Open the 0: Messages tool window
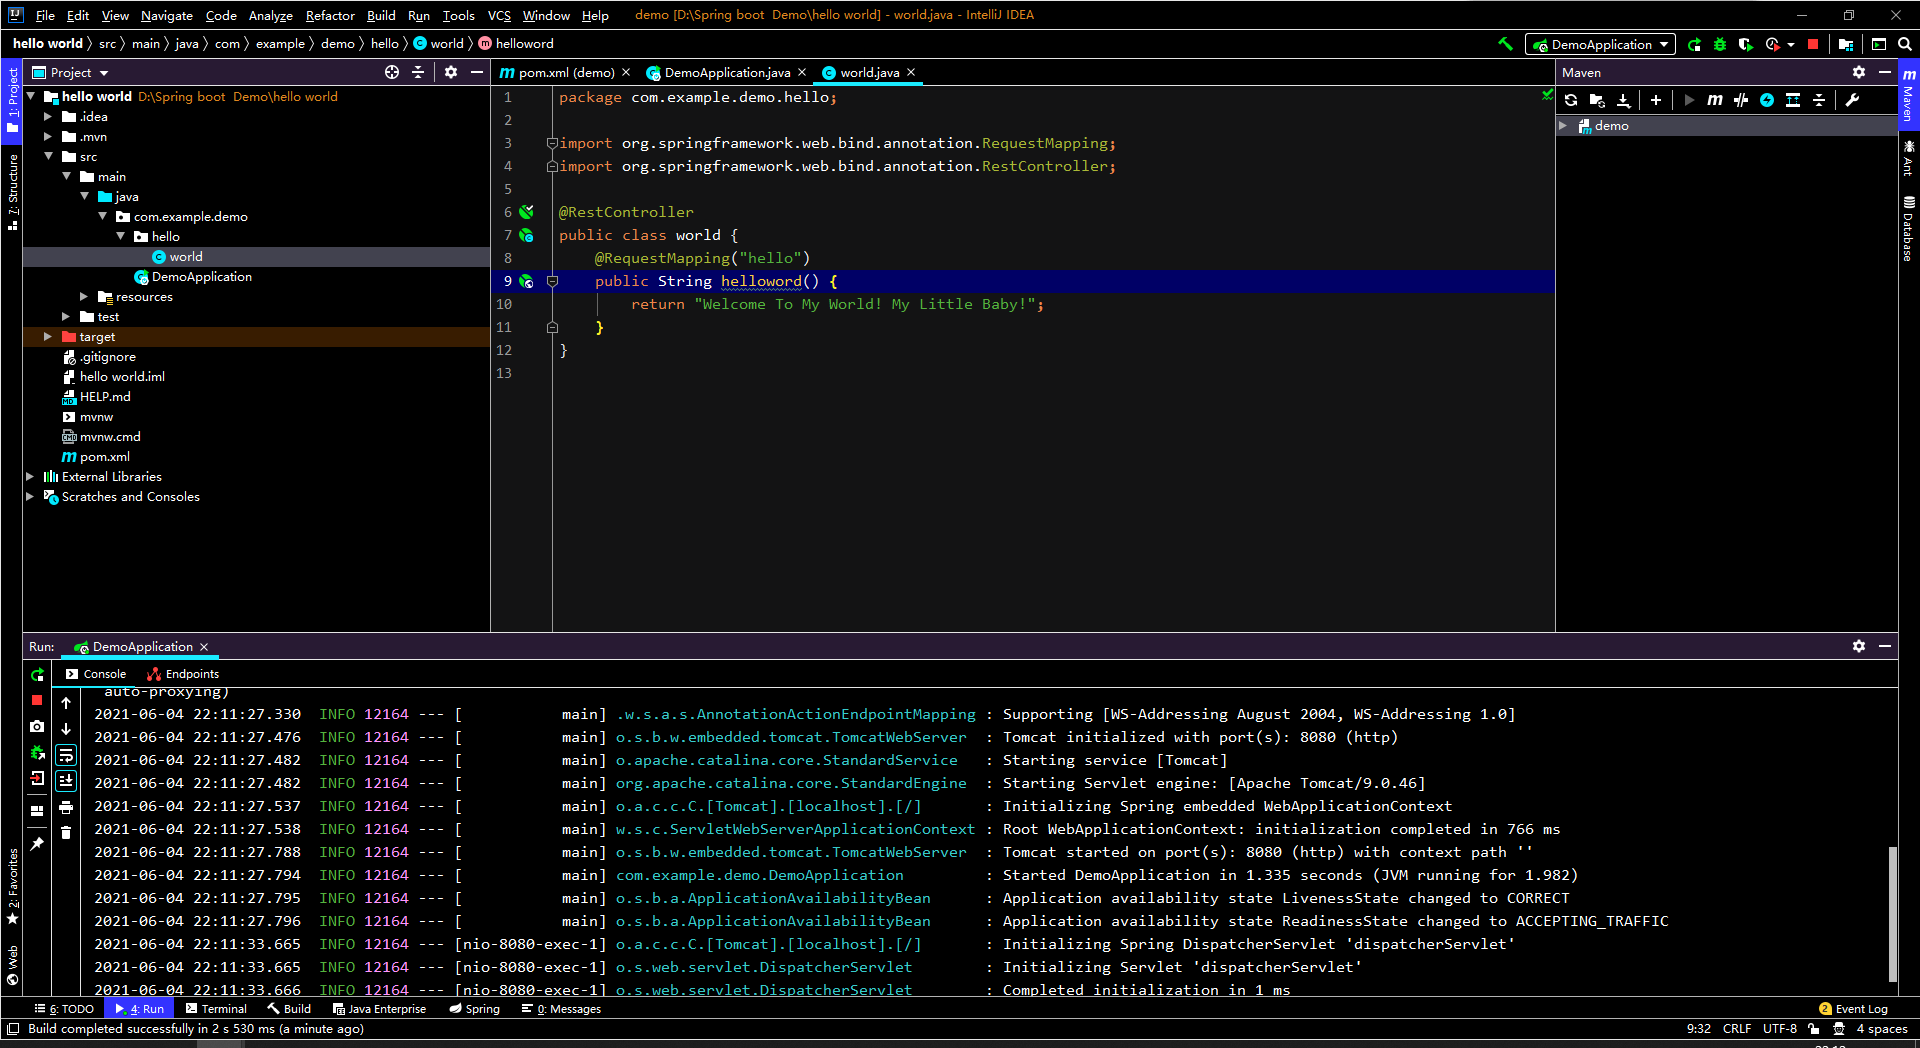Screen dimensions: 1920x1048 click(x=561, y=1009)
